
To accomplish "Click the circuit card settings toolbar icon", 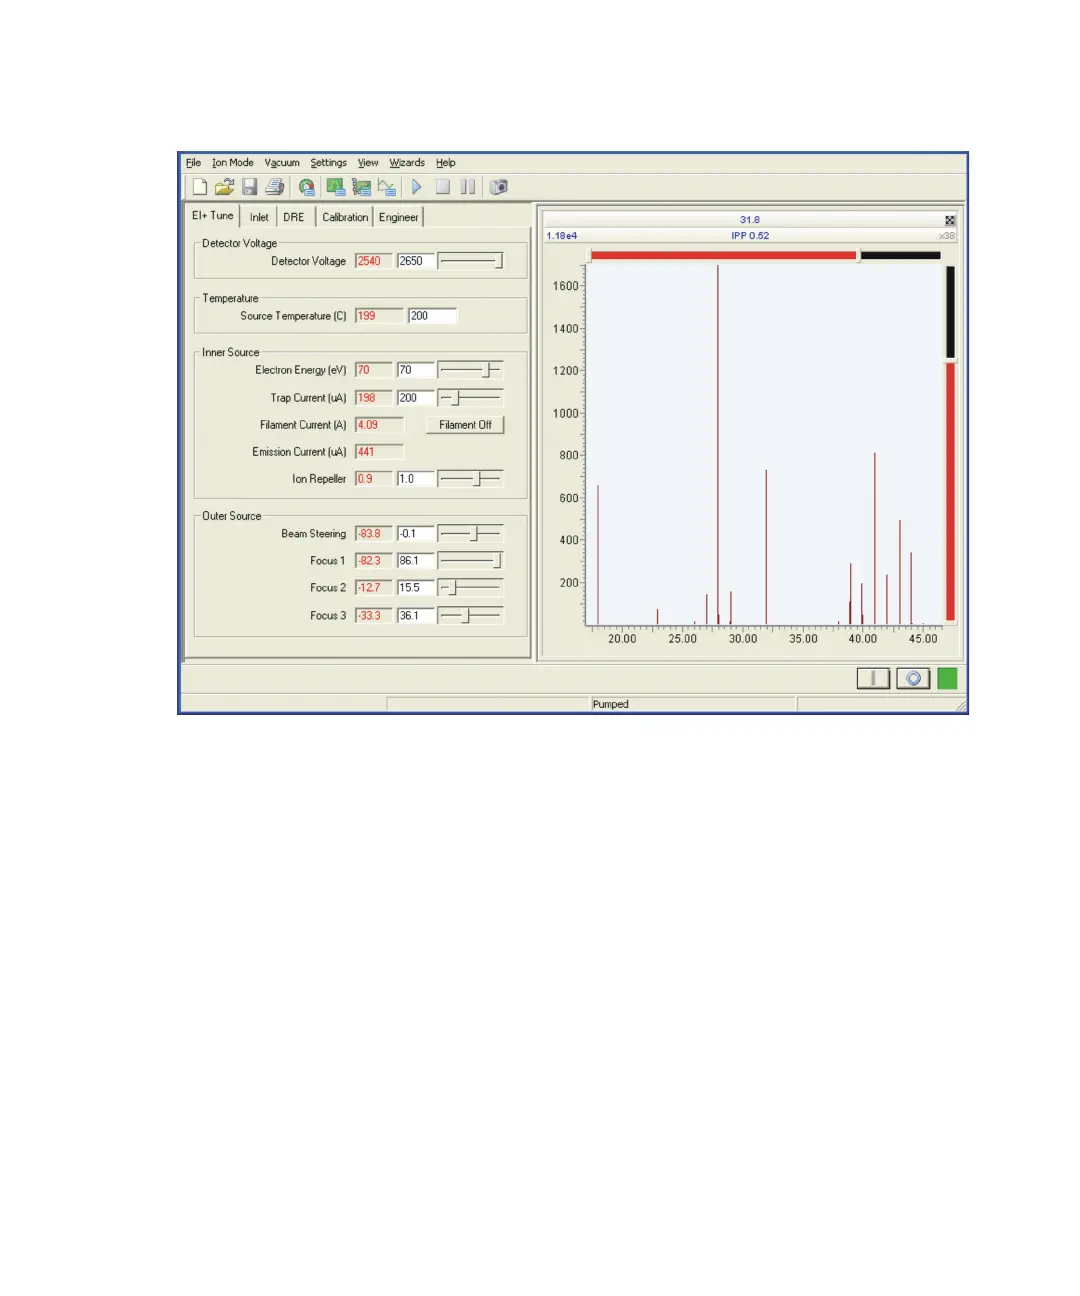I will [x=361, y=187].
